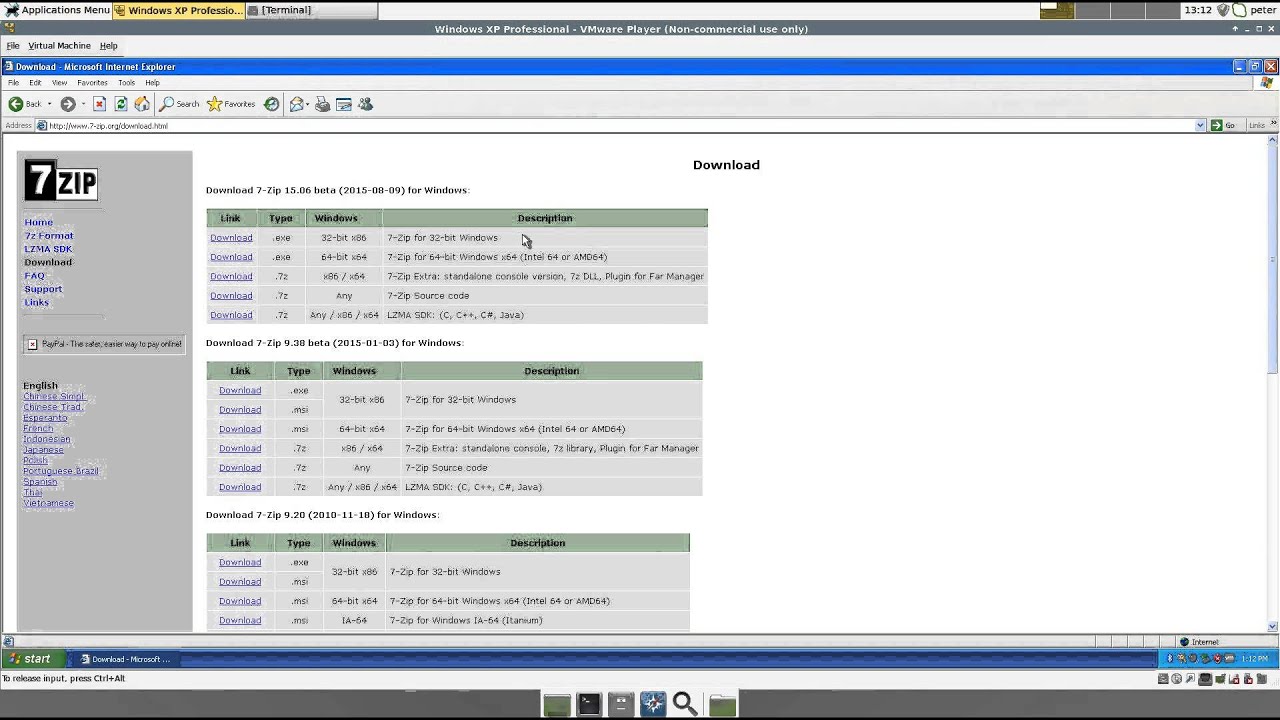
Task: Open the IE Help menu
Action: (152, 83)
